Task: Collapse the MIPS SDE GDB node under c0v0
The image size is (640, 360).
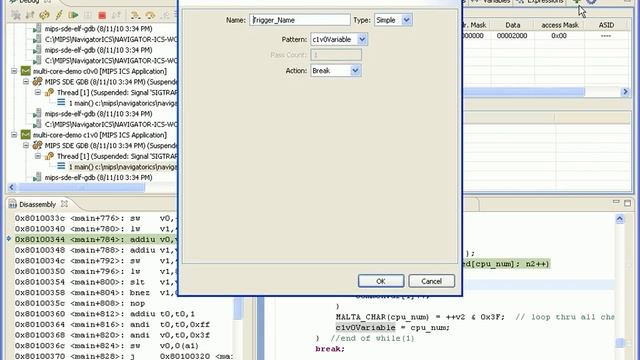Action: tap(26, 82)
